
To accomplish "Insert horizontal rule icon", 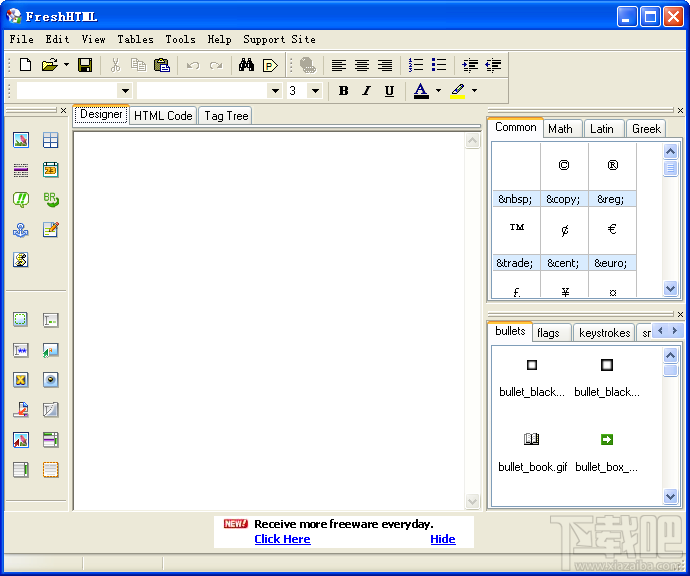I will tap(21, 170).
